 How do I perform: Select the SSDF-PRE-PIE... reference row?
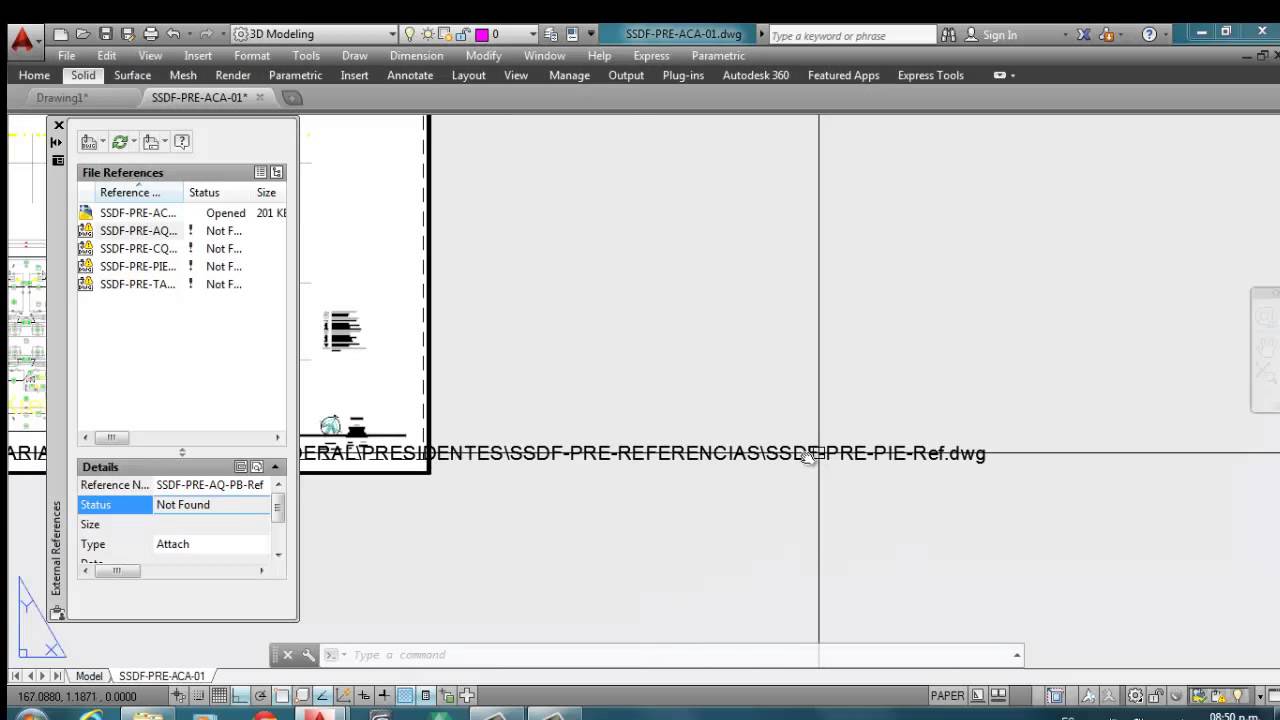[182, 267]
